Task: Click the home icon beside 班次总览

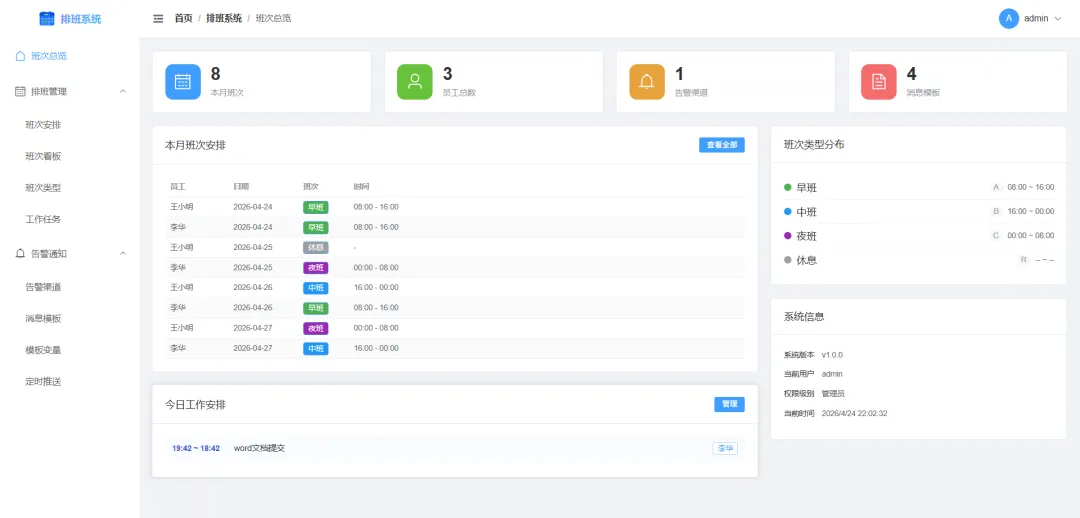Action: [x=20, y=56]
